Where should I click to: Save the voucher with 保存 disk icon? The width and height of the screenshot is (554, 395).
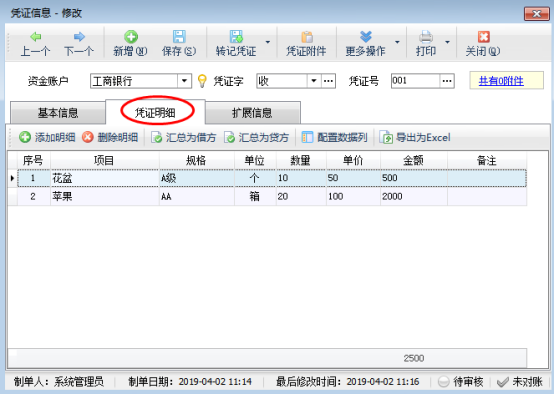(179, 37)
